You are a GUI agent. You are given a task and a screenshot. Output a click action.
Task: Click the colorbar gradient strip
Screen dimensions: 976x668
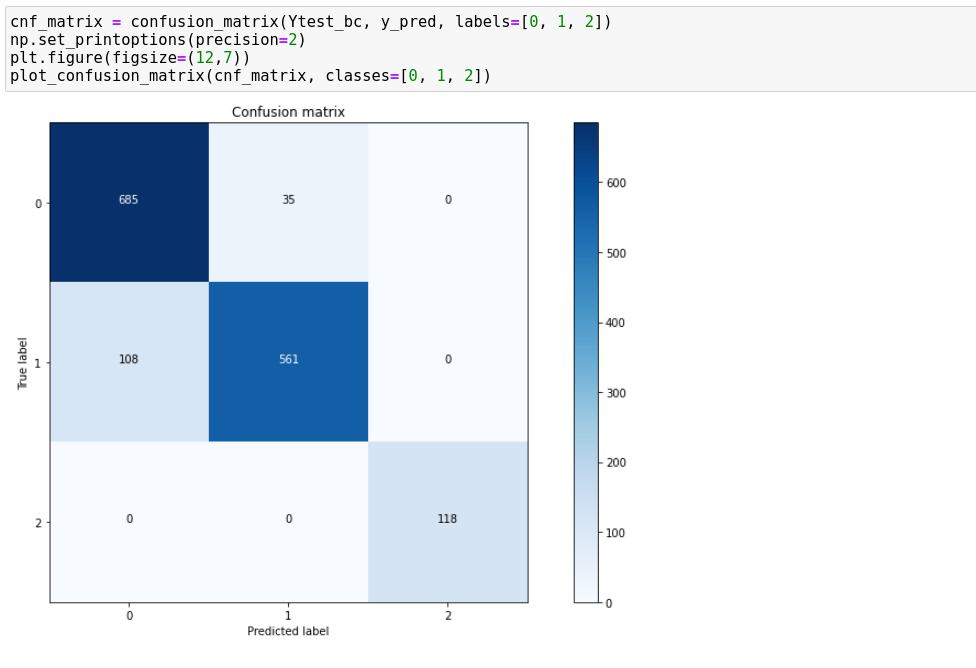click(585, 360)
